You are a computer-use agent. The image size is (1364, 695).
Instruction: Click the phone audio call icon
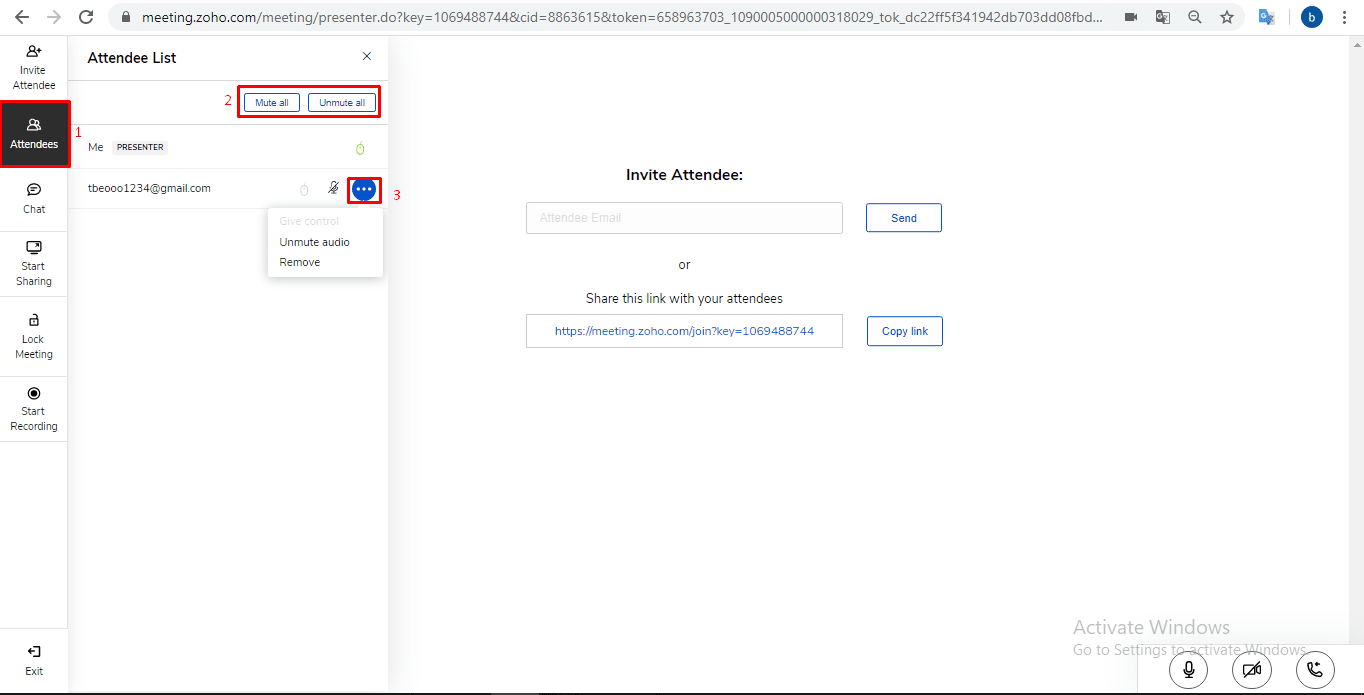1315,670
